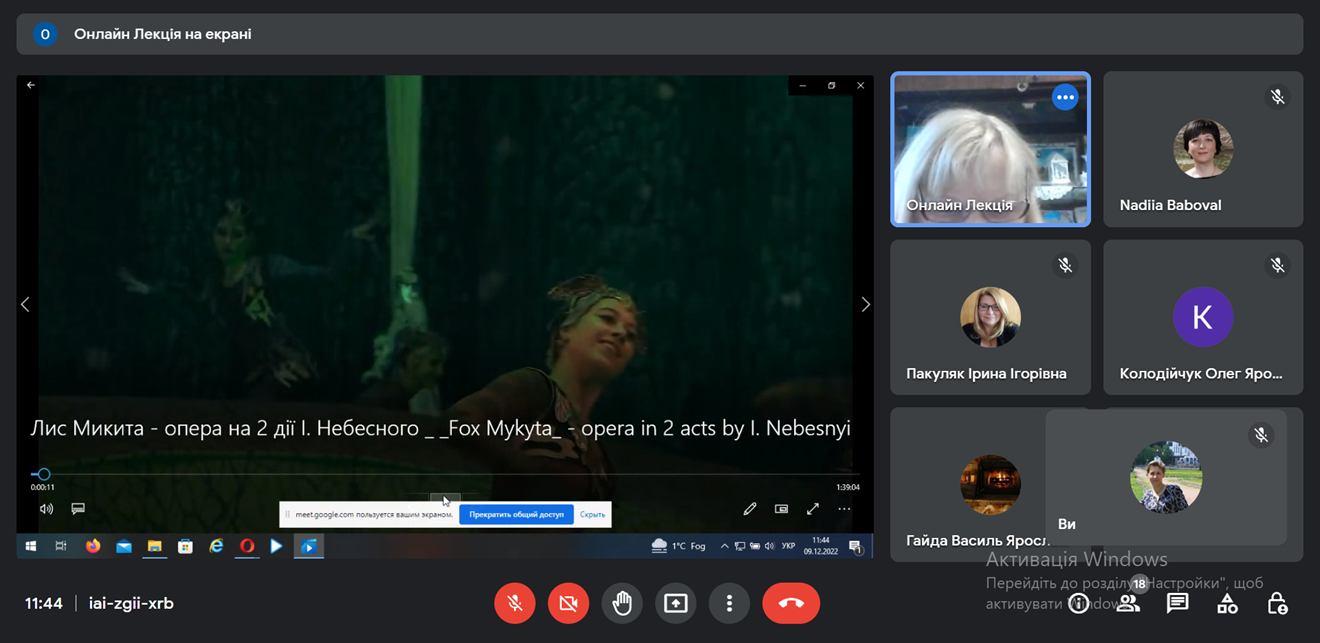1320x643 pixels.
Task: Open Microsoft Store from shared taskbar
Action: pyautogui.click(x=185, y=546)
